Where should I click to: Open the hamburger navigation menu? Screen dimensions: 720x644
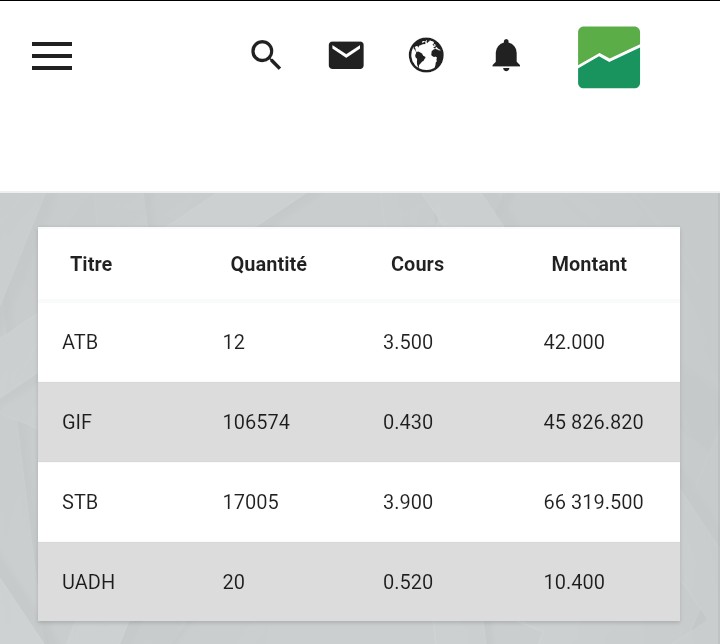point(52,56)
